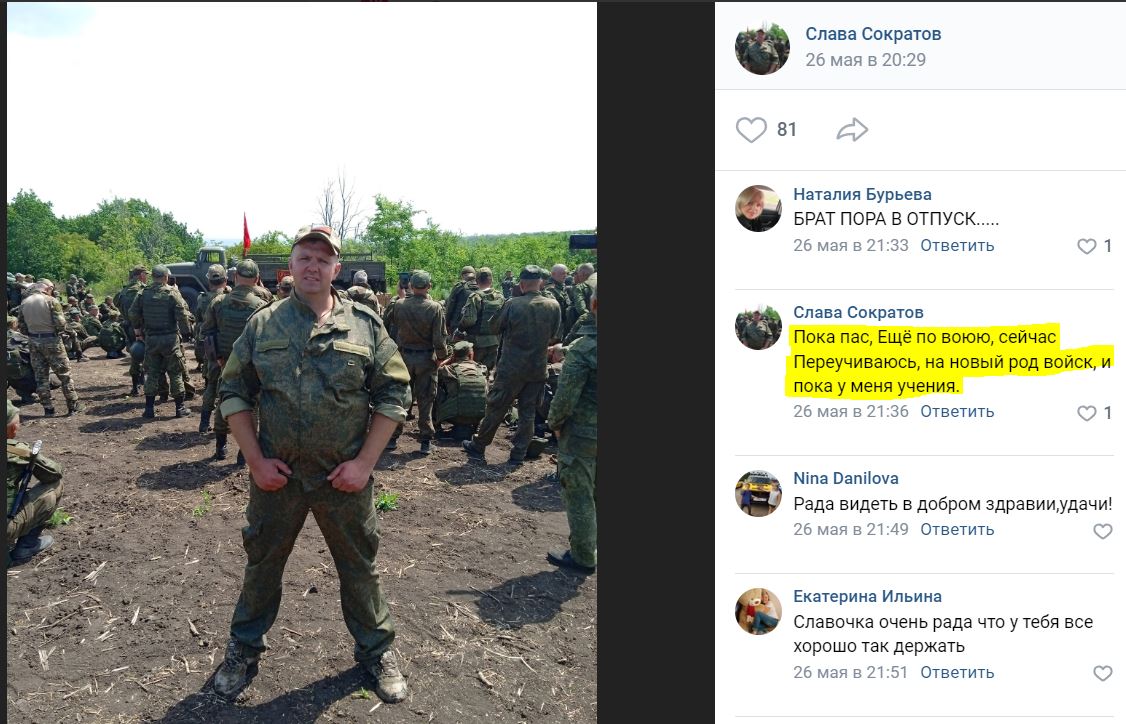The height and width of the screenshot is (724, 1126).
Task: Click the share arrow icon
Action: [x=852, y=130]
